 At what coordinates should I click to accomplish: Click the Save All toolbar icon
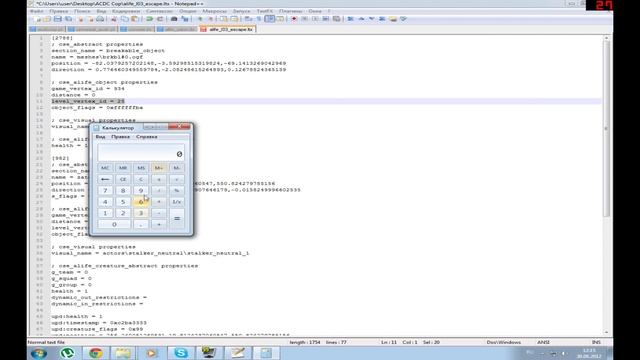click(x=69, y=19)
